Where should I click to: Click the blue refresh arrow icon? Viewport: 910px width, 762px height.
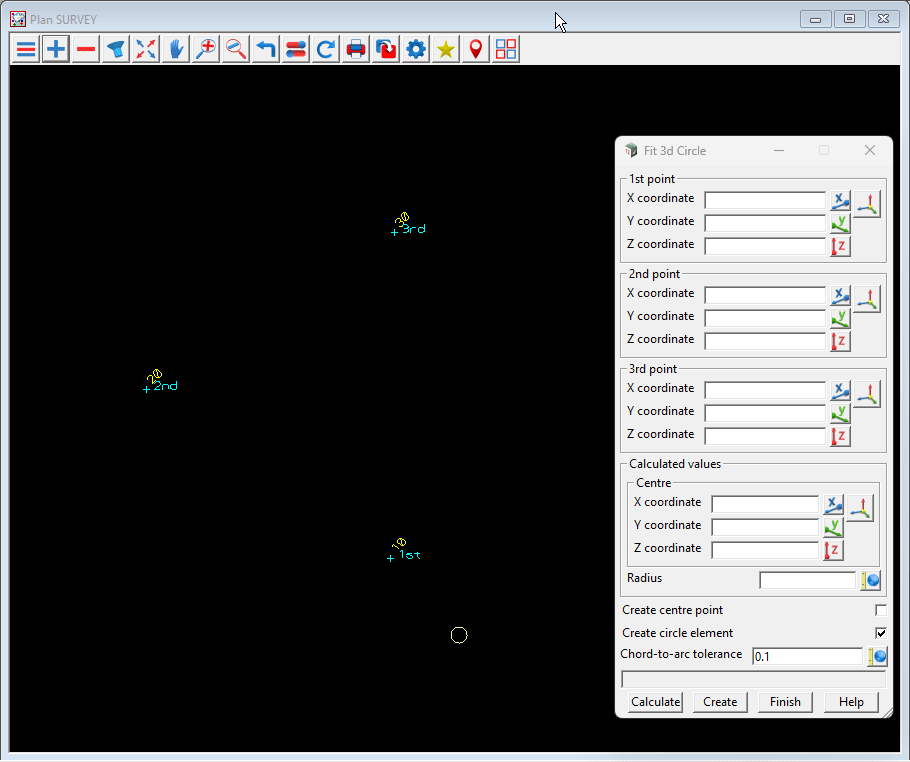[326, 49]
